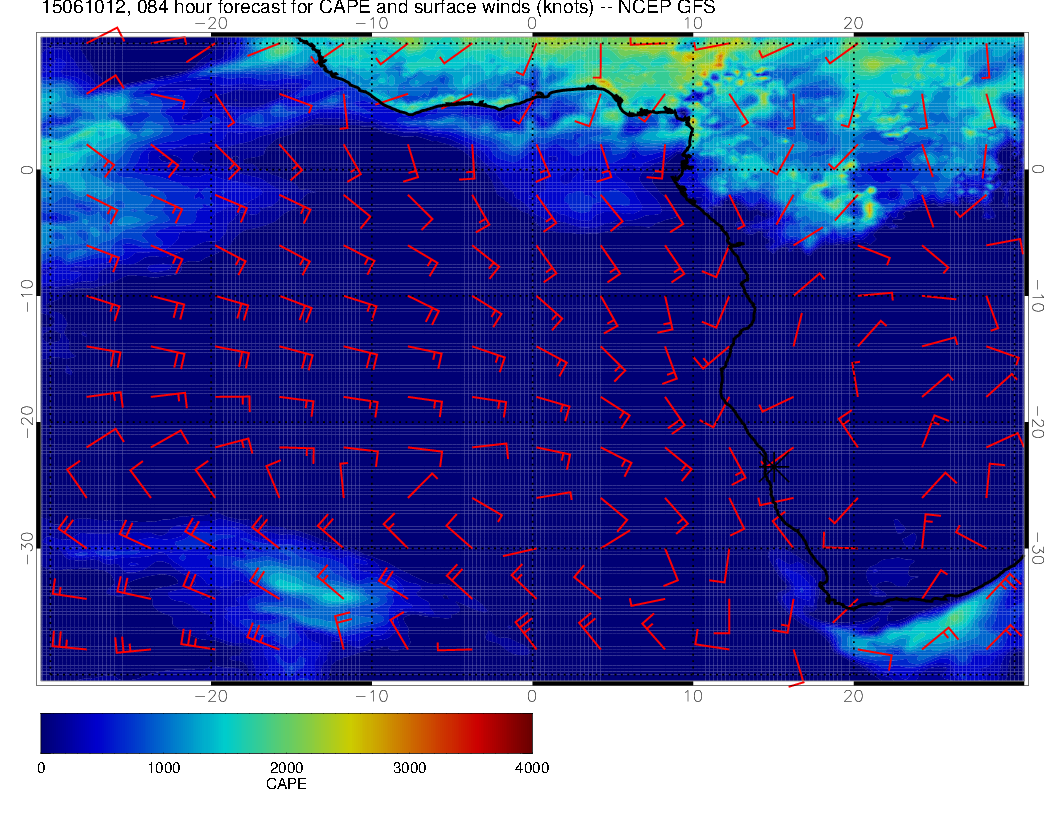Click the "10" longitude label on bottom axis
Image resolution: width=1056 pixels, height=816 pixels.
click(x=692, y=694)
